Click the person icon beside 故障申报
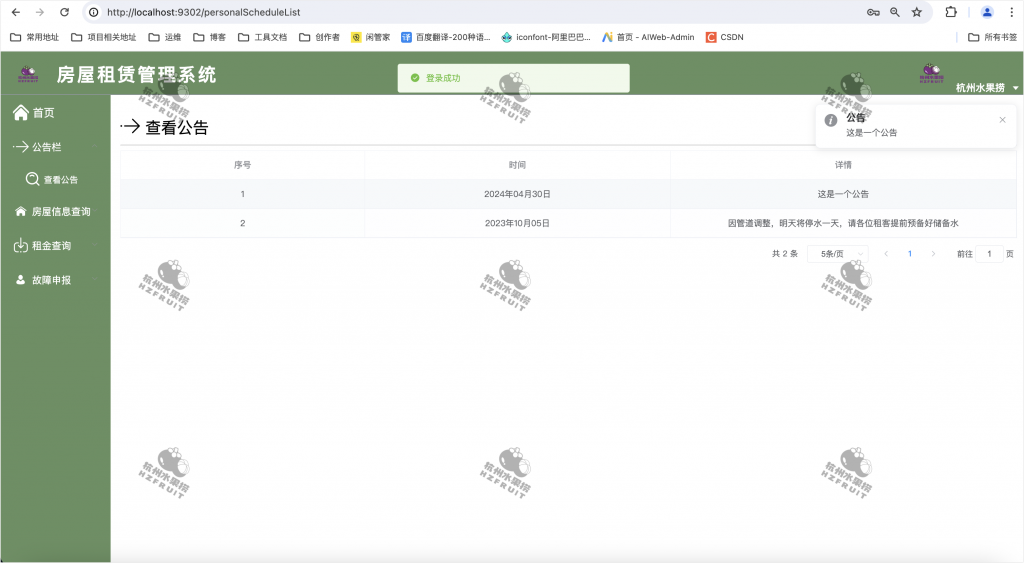 21,280
